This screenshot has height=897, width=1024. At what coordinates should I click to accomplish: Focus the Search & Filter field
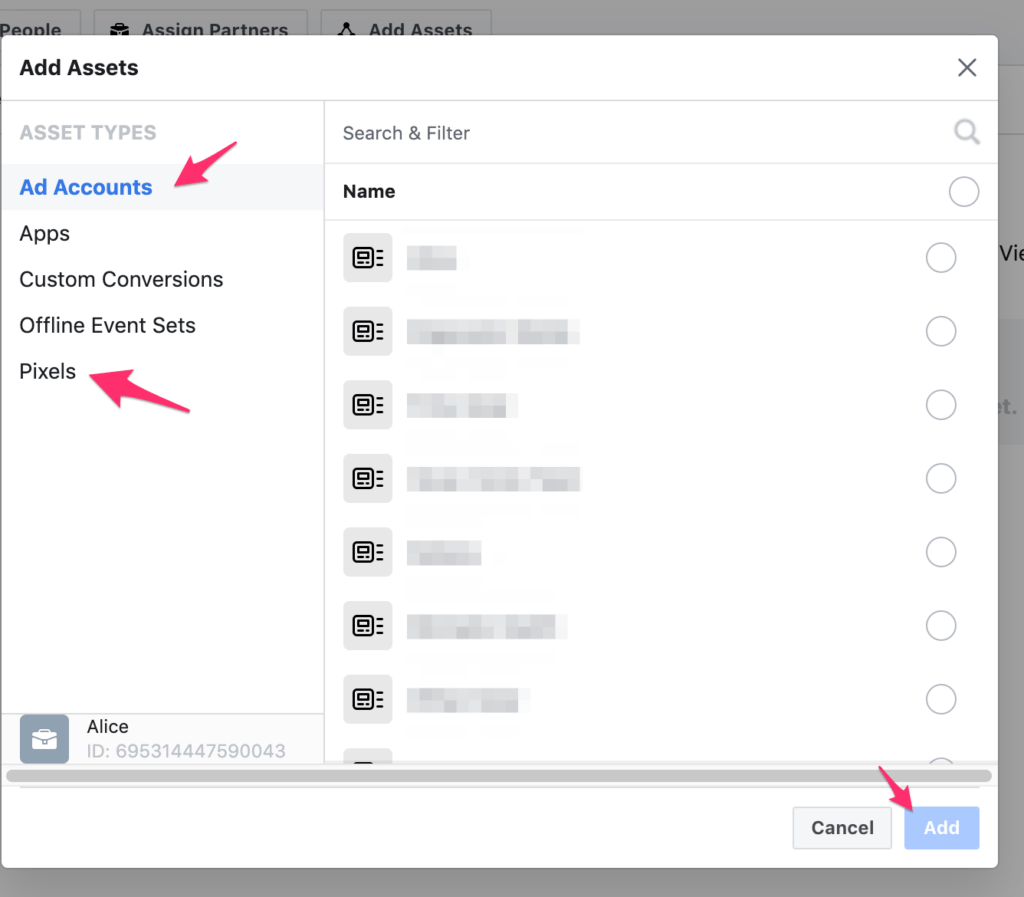point(640,133)
